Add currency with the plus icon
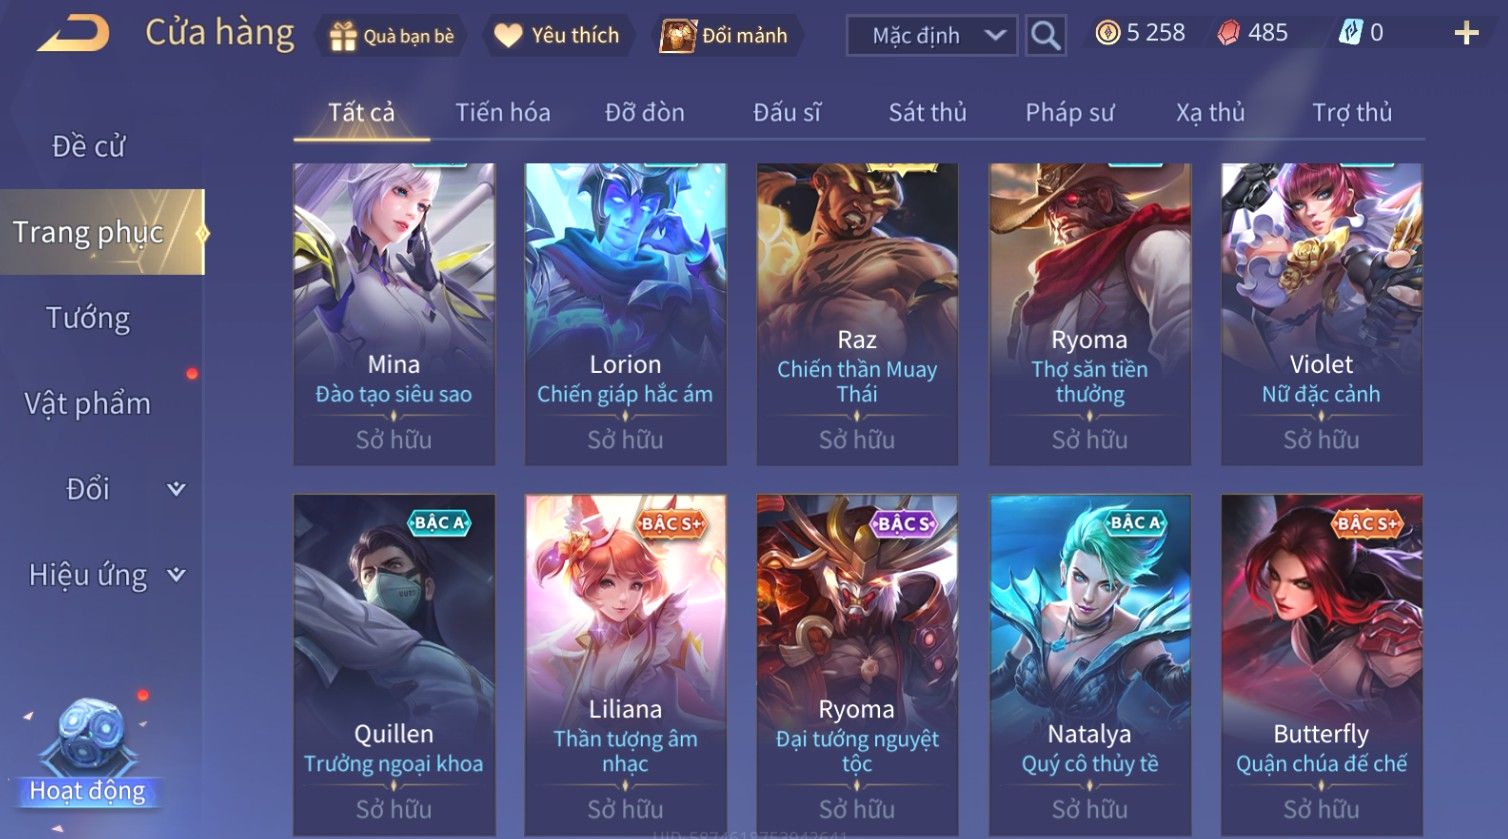 tap(1466, 34)
